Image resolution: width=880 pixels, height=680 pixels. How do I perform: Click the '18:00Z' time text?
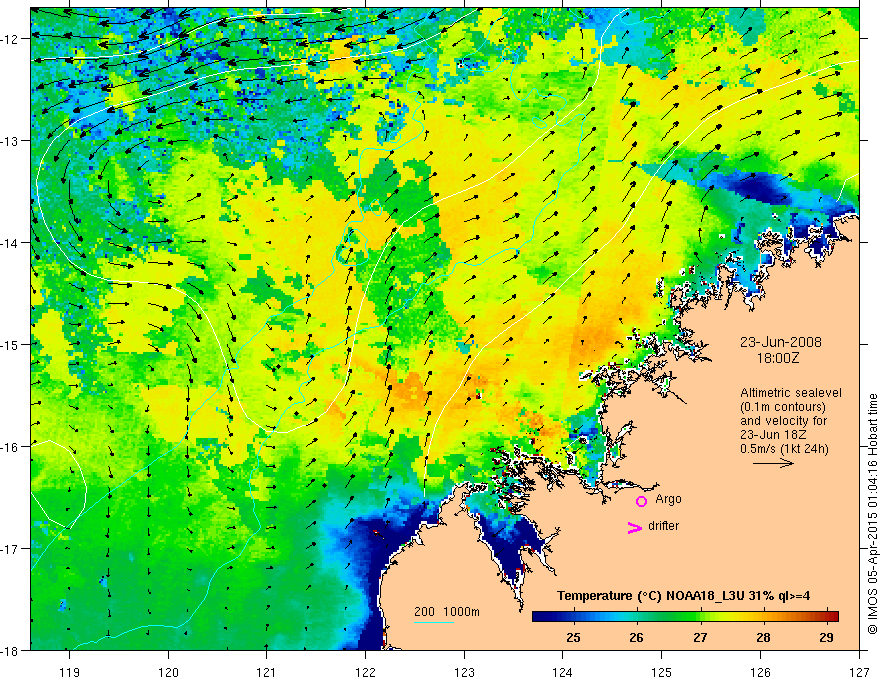(778, 358)
